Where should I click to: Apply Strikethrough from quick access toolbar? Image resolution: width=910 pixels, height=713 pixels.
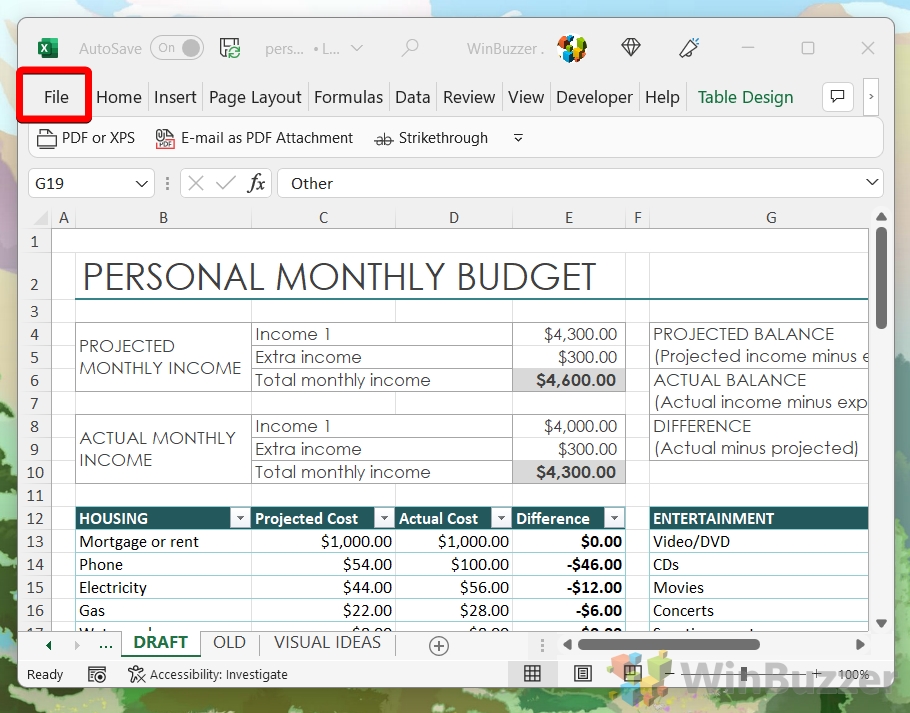[x=431, y=138]
